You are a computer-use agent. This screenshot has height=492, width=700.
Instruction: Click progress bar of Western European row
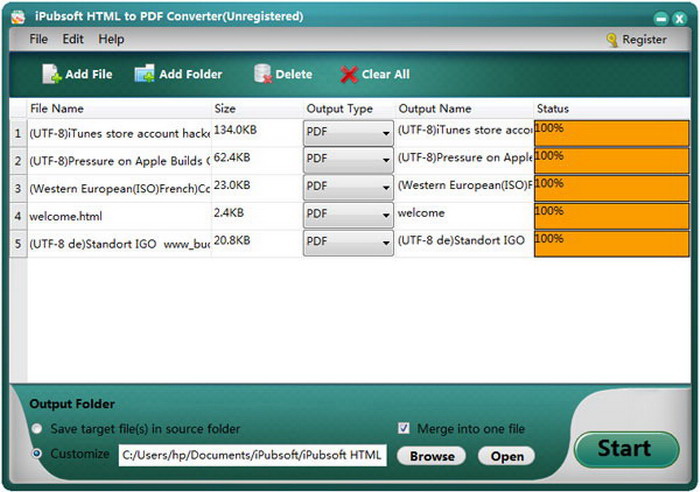[612, 188]
